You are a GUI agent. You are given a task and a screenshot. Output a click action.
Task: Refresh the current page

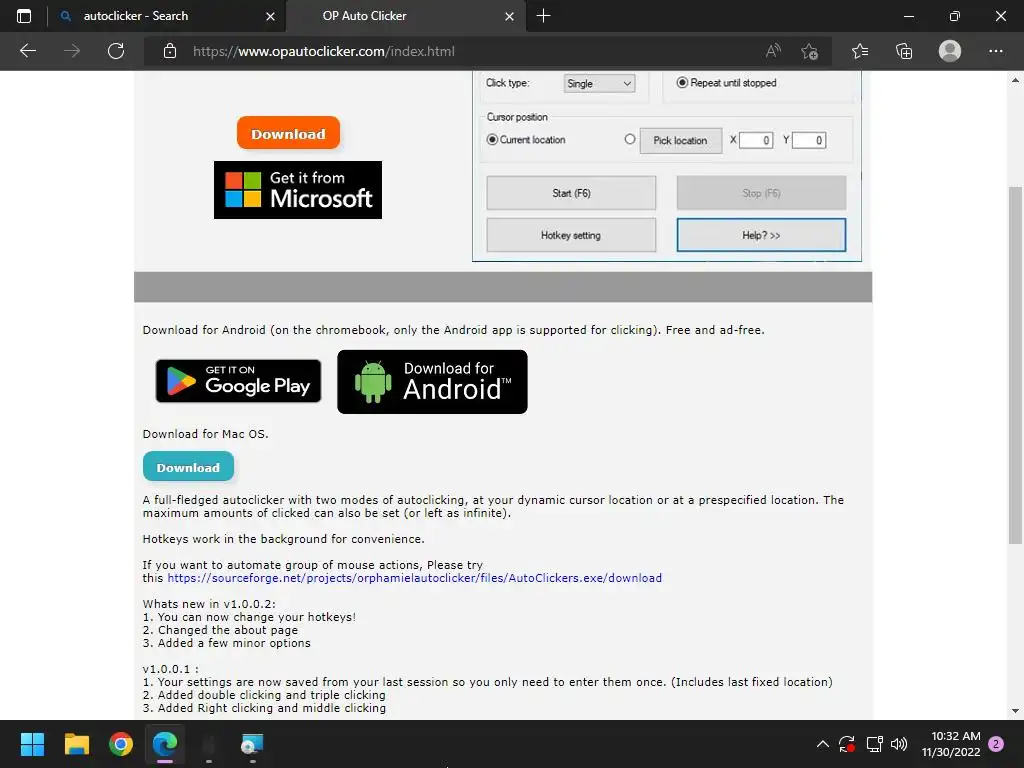116,51
